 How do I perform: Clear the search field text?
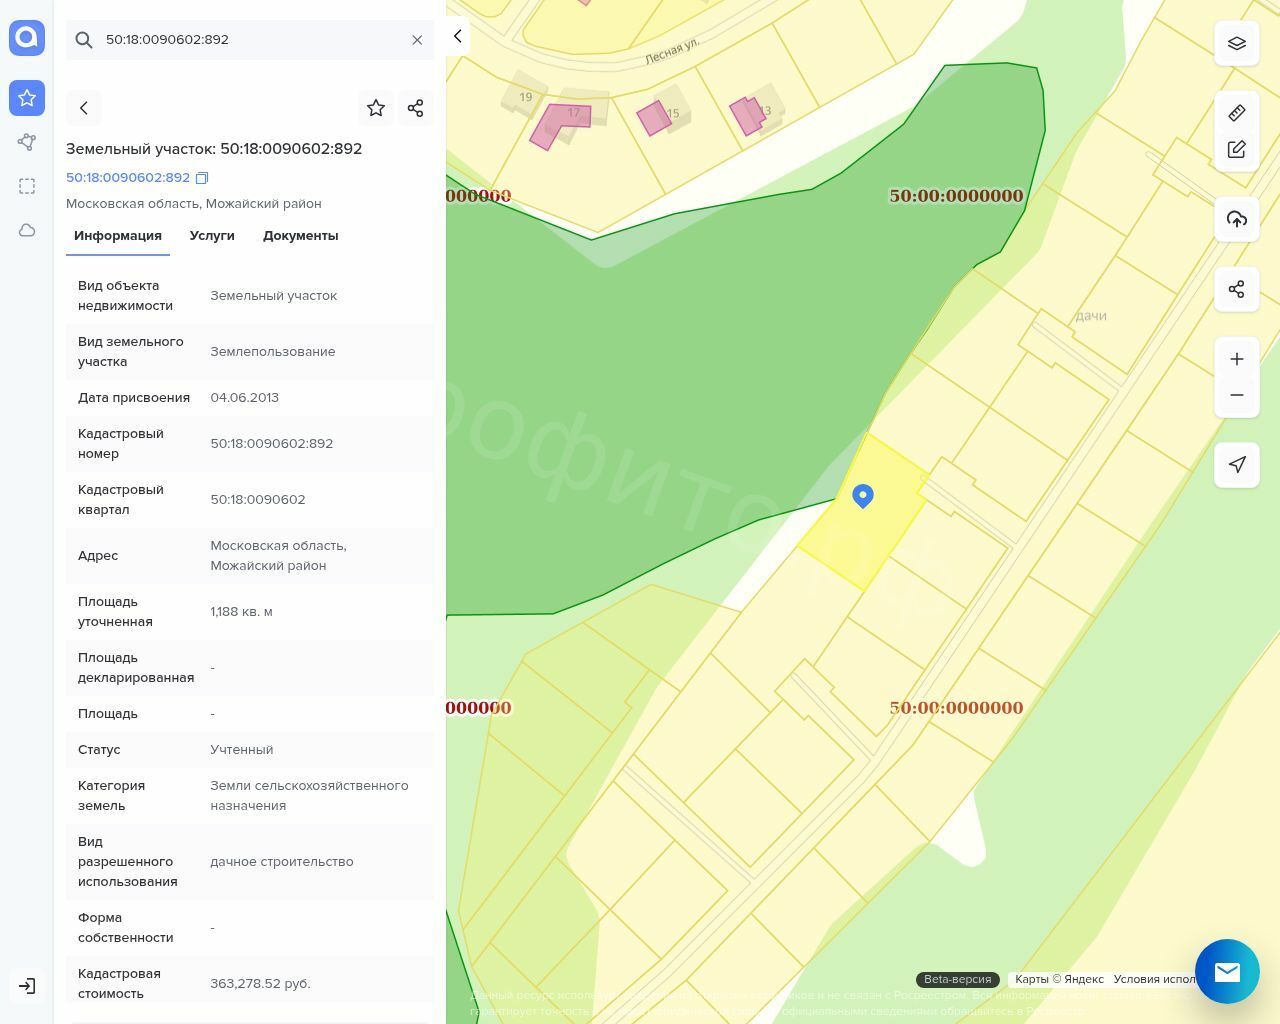coord(417,40)
